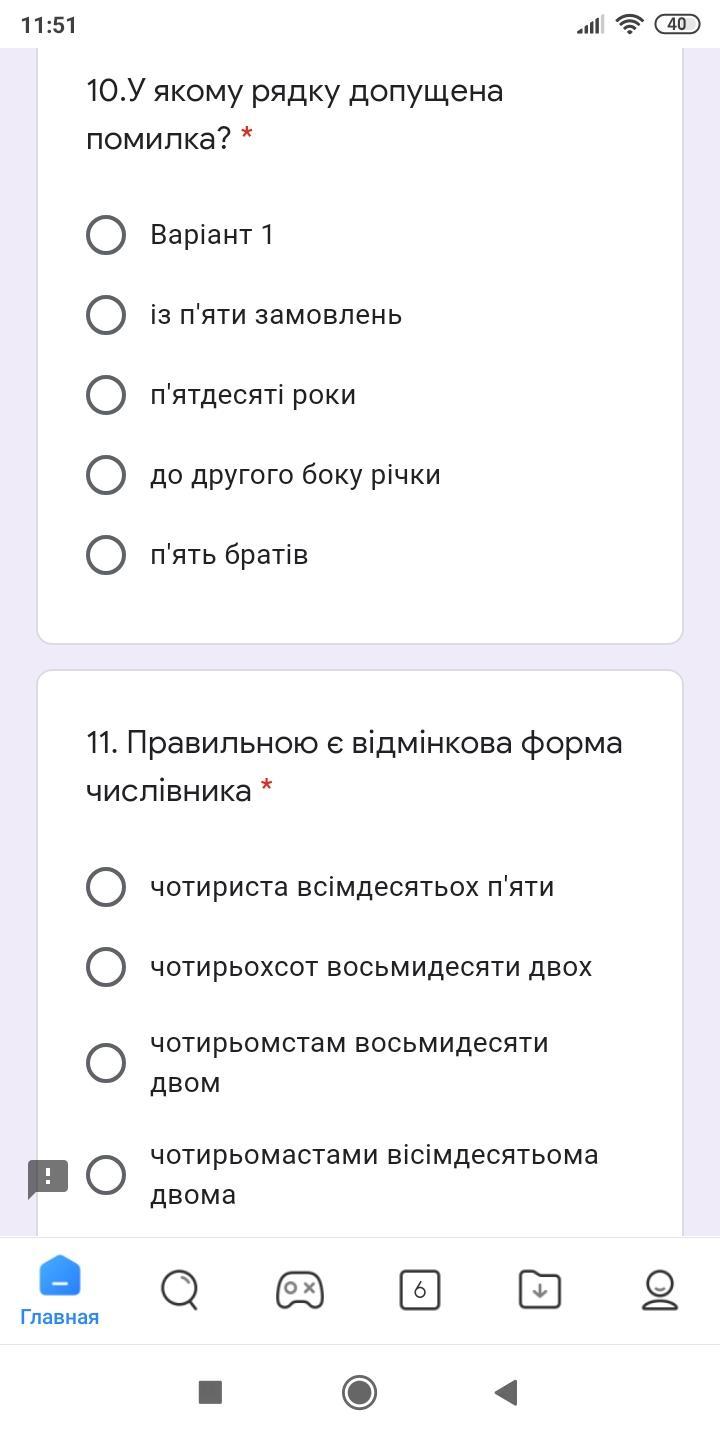This screenshot has width=720, height=1440.
Task: Select 'чотирьохсот восьмидесяти двох' radio
Action: click(x=106, y=967)
